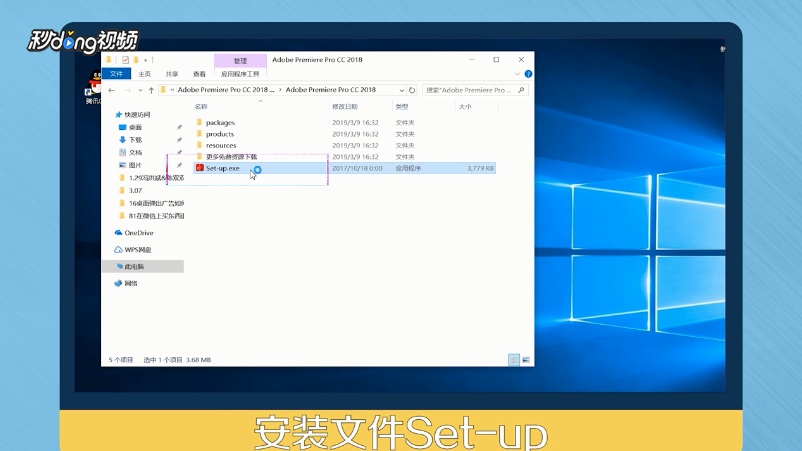Open the Tencent QQ desktop icon

95,88
